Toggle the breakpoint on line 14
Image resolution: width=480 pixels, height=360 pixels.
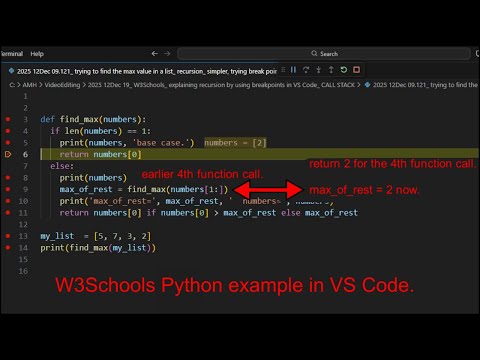(8, 247)
